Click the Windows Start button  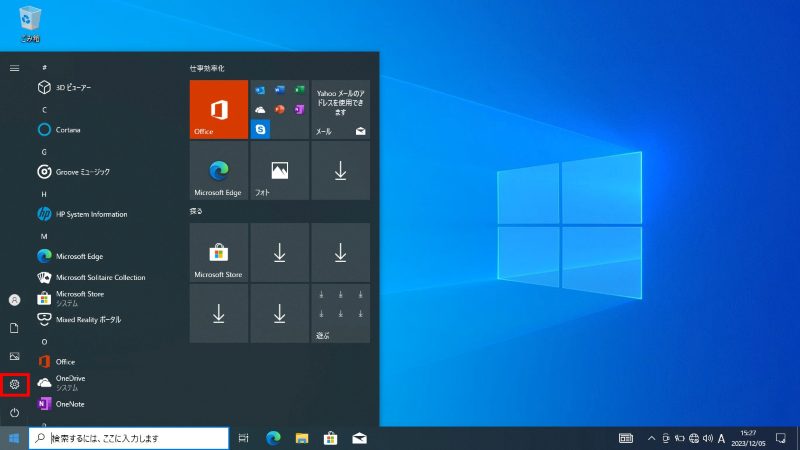(14, 438)
